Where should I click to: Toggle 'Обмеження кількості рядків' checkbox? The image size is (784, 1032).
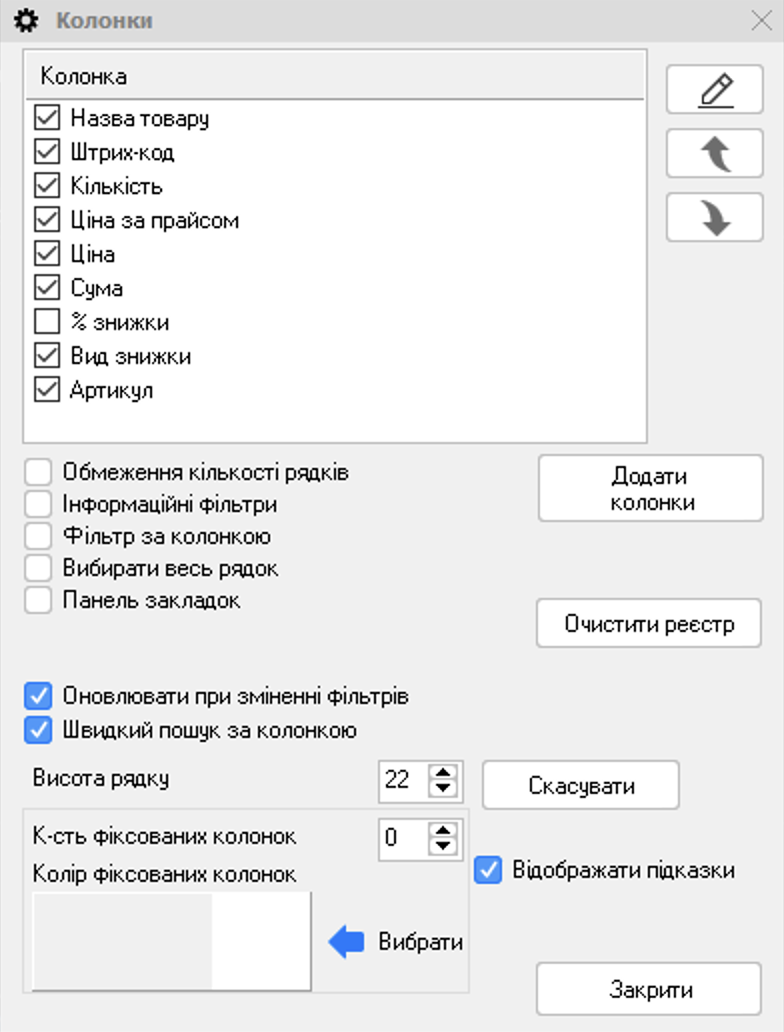click(38, 472)
